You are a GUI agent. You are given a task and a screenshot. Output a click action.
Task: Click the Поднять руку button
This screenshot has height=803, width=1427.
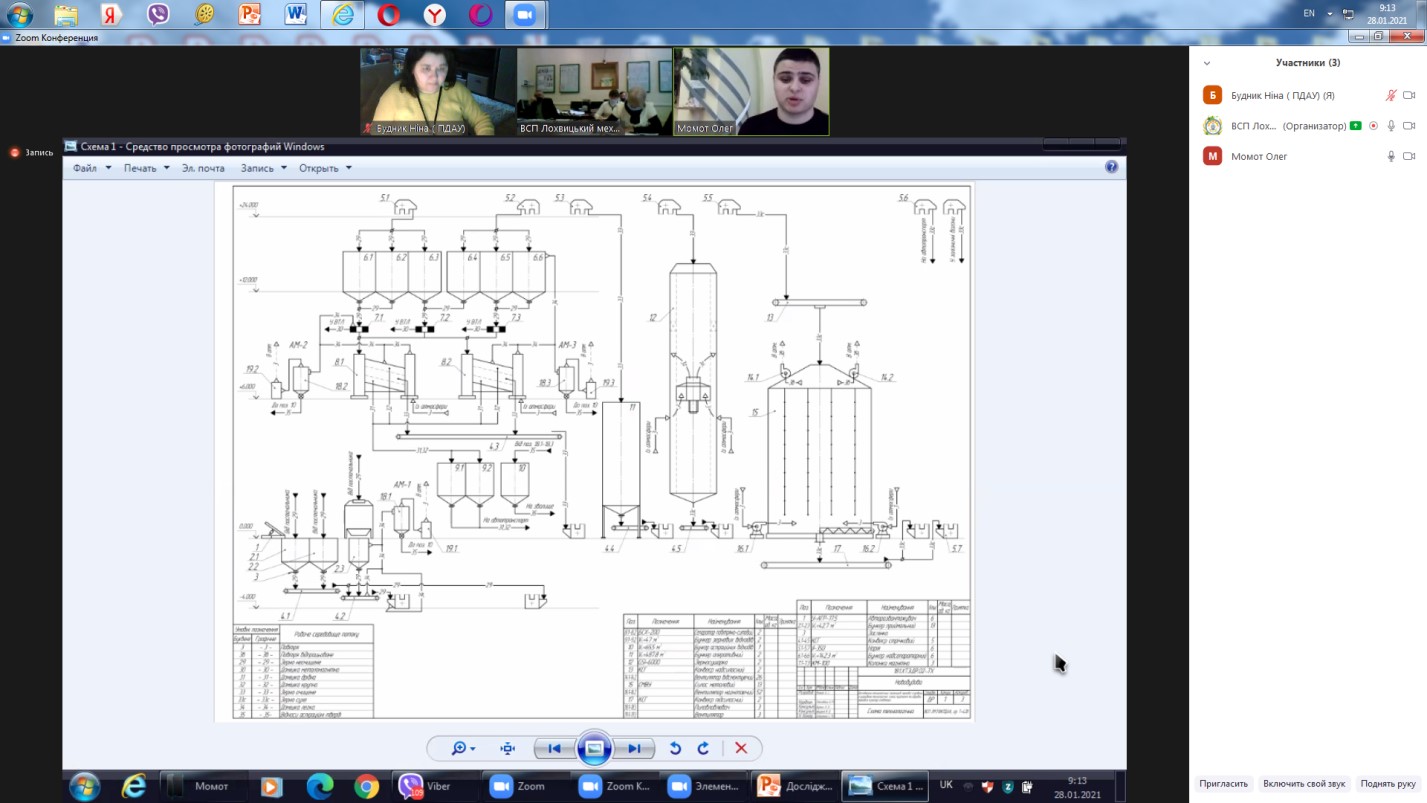(x=1388, y=784)
